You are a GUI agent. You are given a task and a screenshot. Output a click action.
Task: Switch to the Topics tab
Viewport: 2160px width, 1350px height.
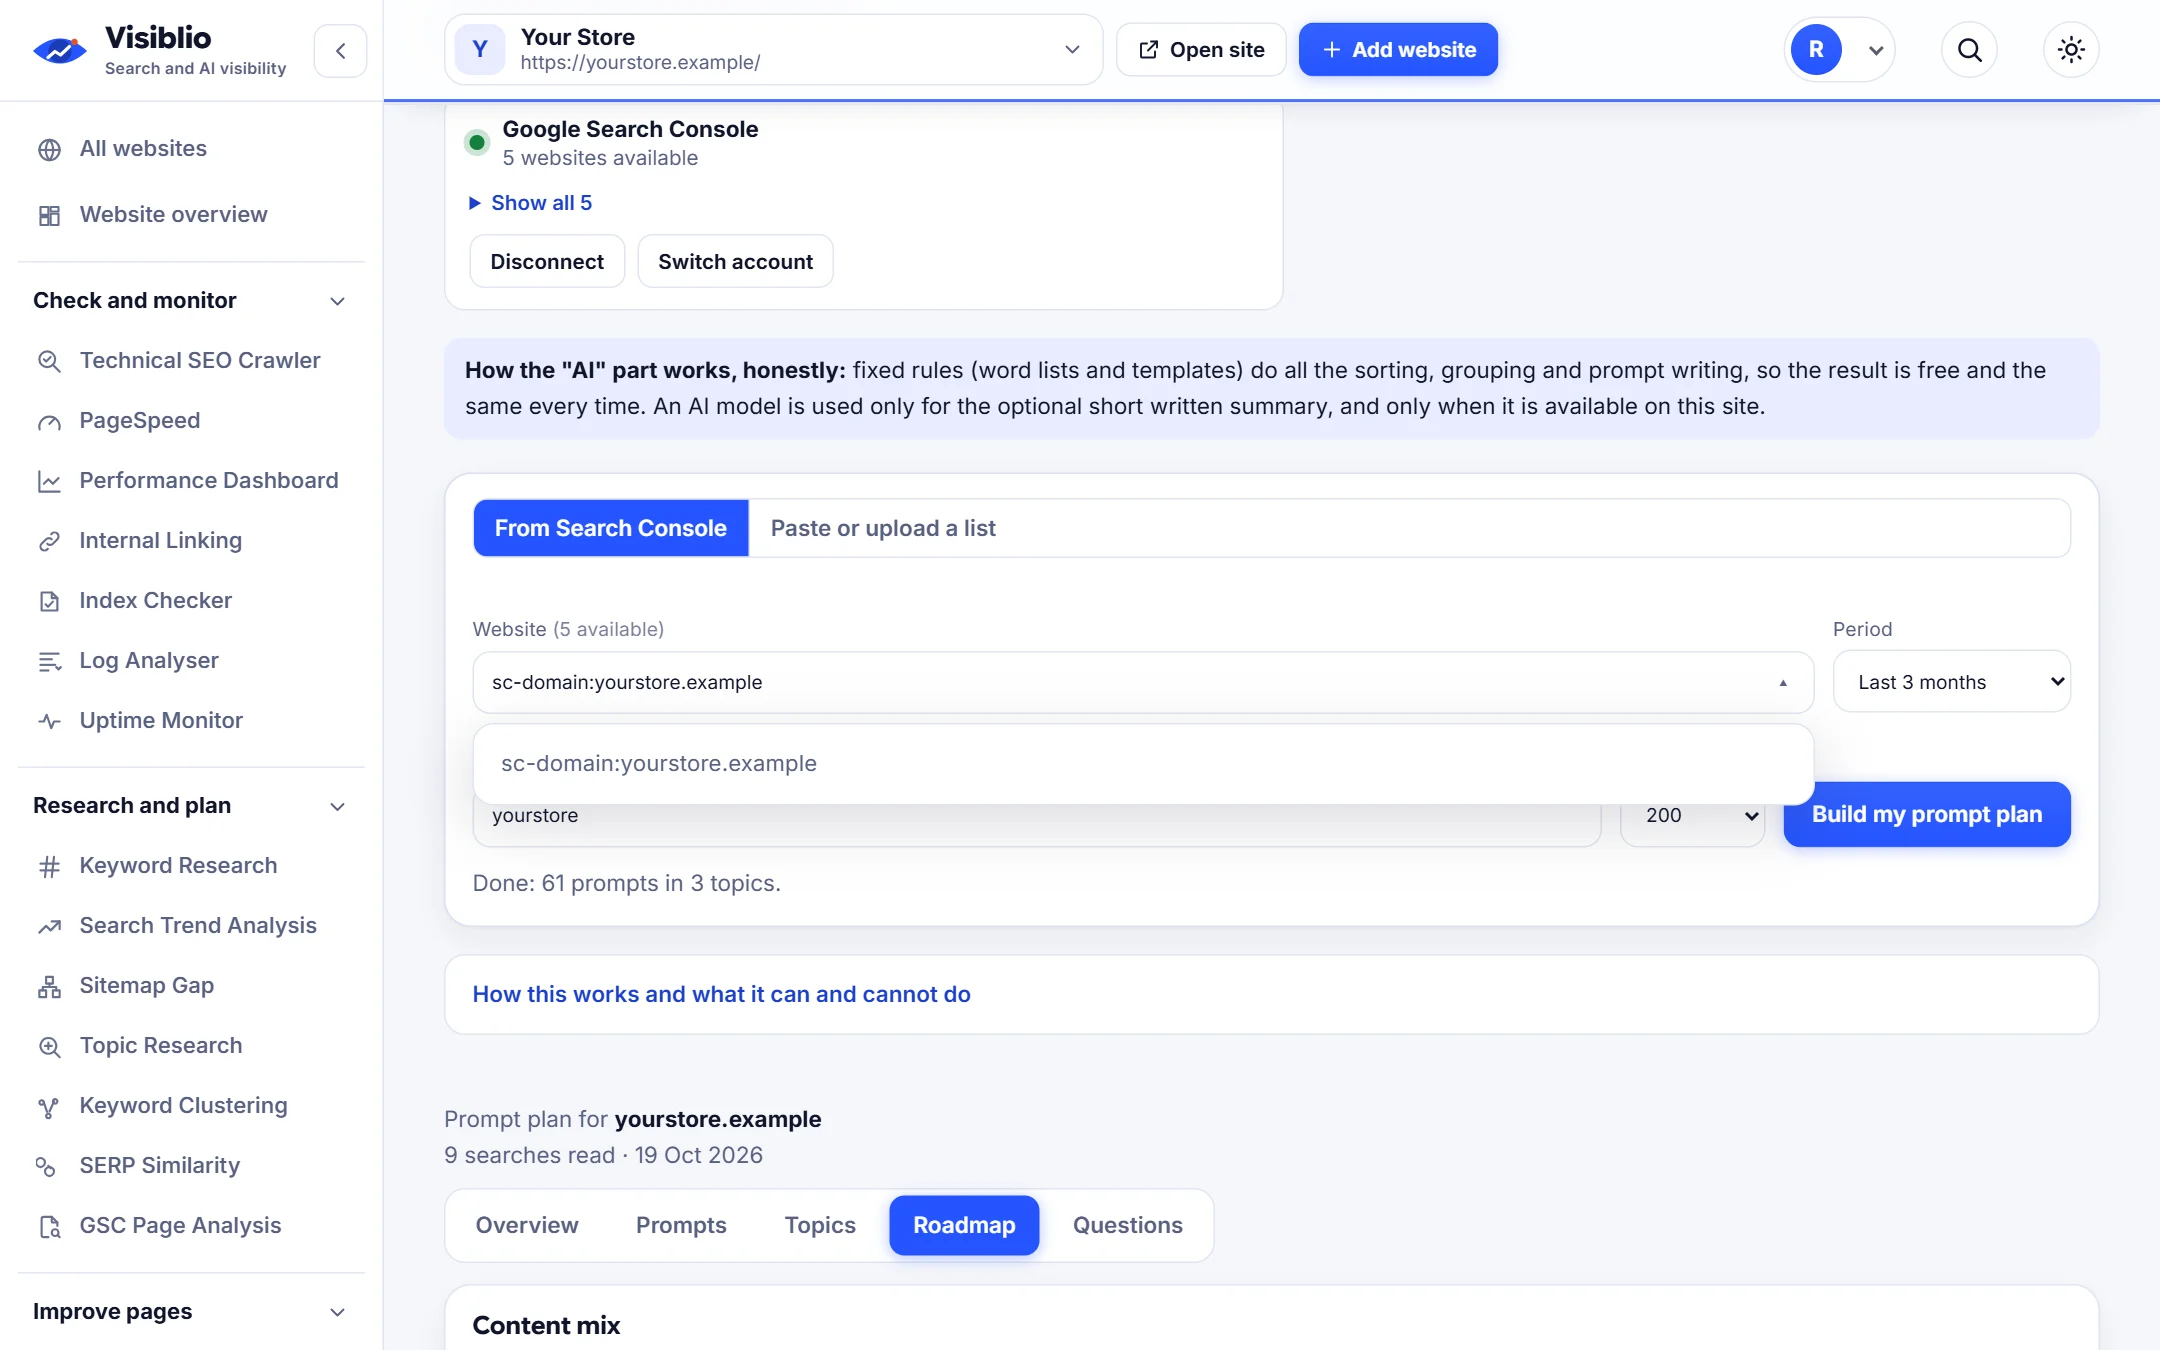(820, 1225)
